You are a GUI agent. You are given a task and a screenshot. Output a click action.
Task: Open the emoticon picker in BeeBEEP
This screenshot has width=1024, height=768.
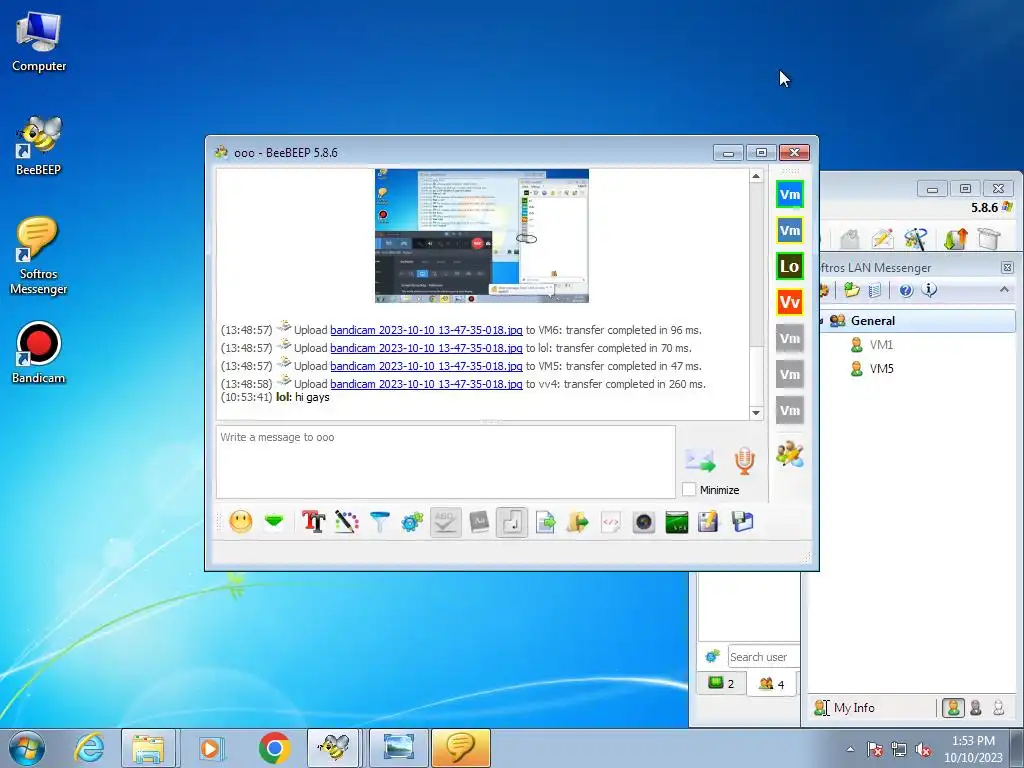241,522
